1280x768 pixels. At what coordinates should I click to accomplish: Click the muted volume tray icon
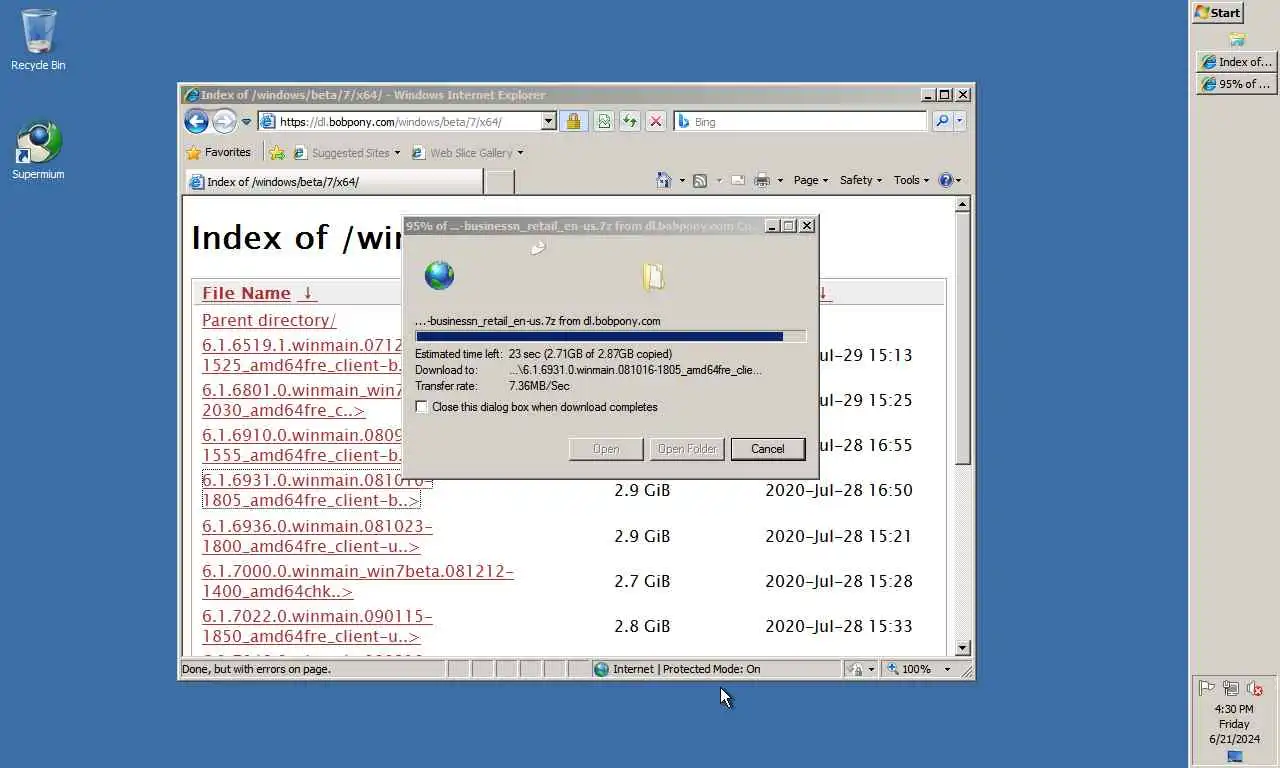1255,688
